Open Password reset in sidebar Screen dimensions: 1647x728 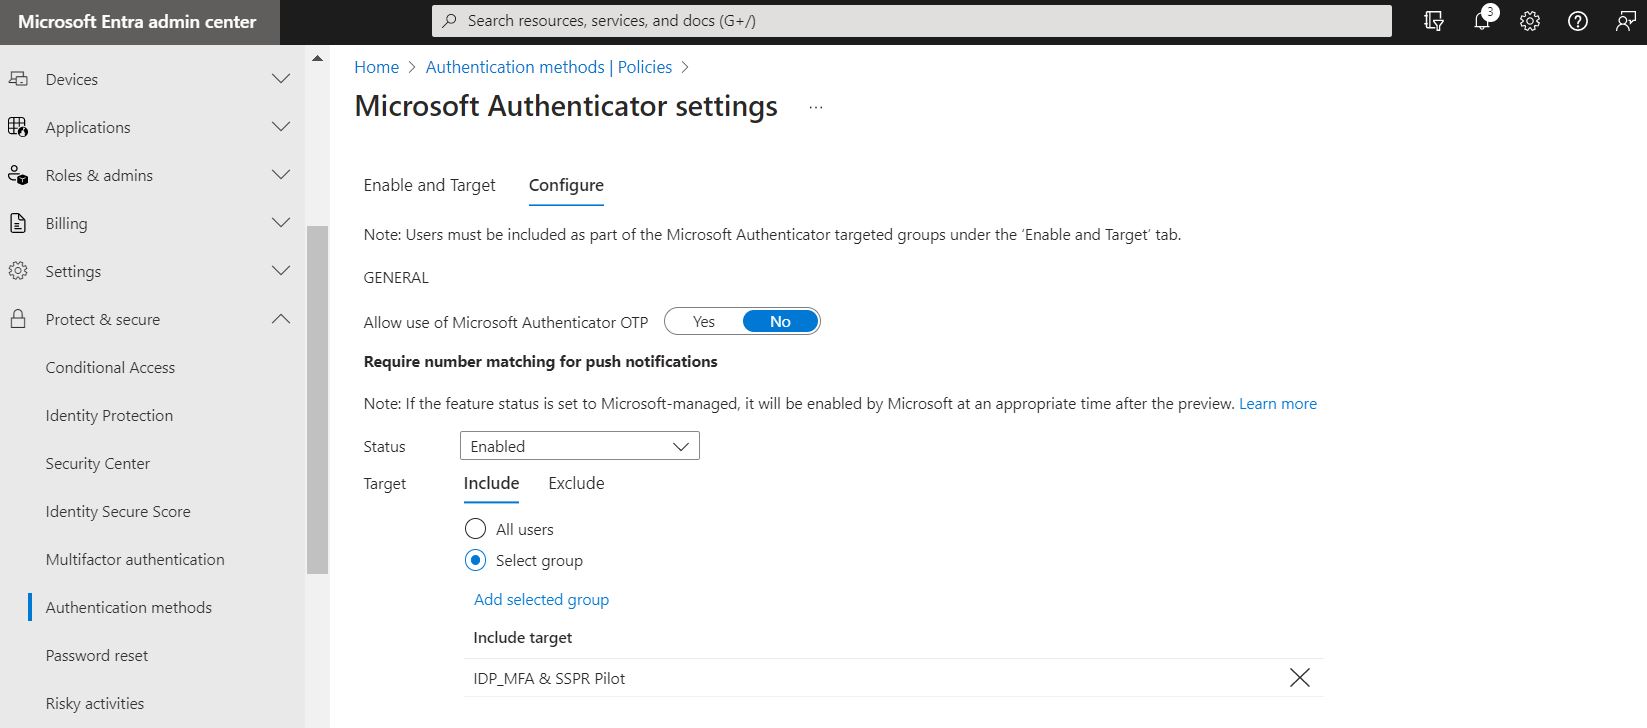point(97,655)
